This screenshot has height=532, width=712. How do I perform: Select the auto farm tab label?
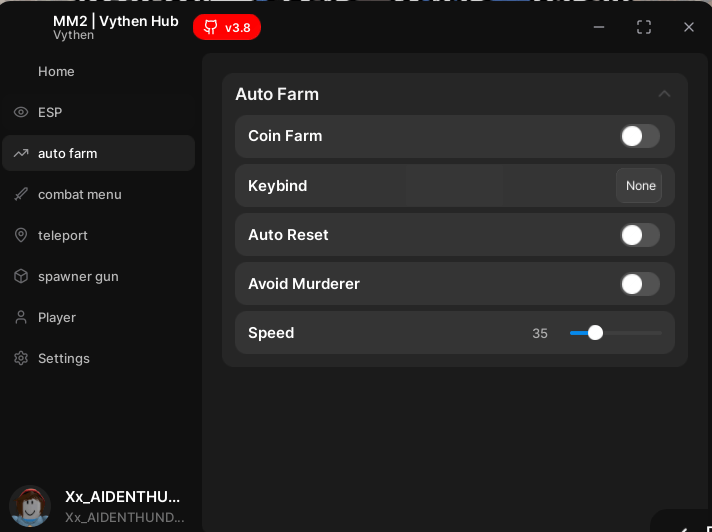(x=68, y=153)
